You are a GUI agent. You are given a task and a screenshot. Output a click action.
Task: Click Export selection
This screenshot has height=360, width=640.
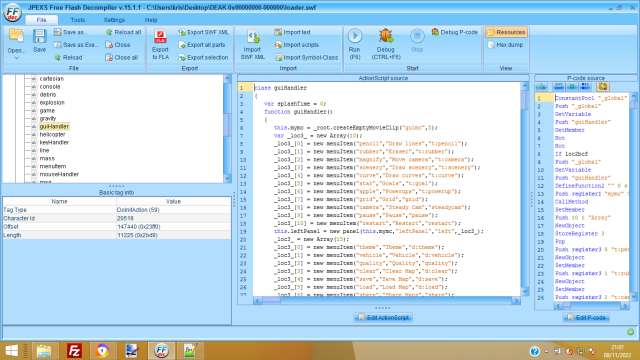click(x=203, y=58)
